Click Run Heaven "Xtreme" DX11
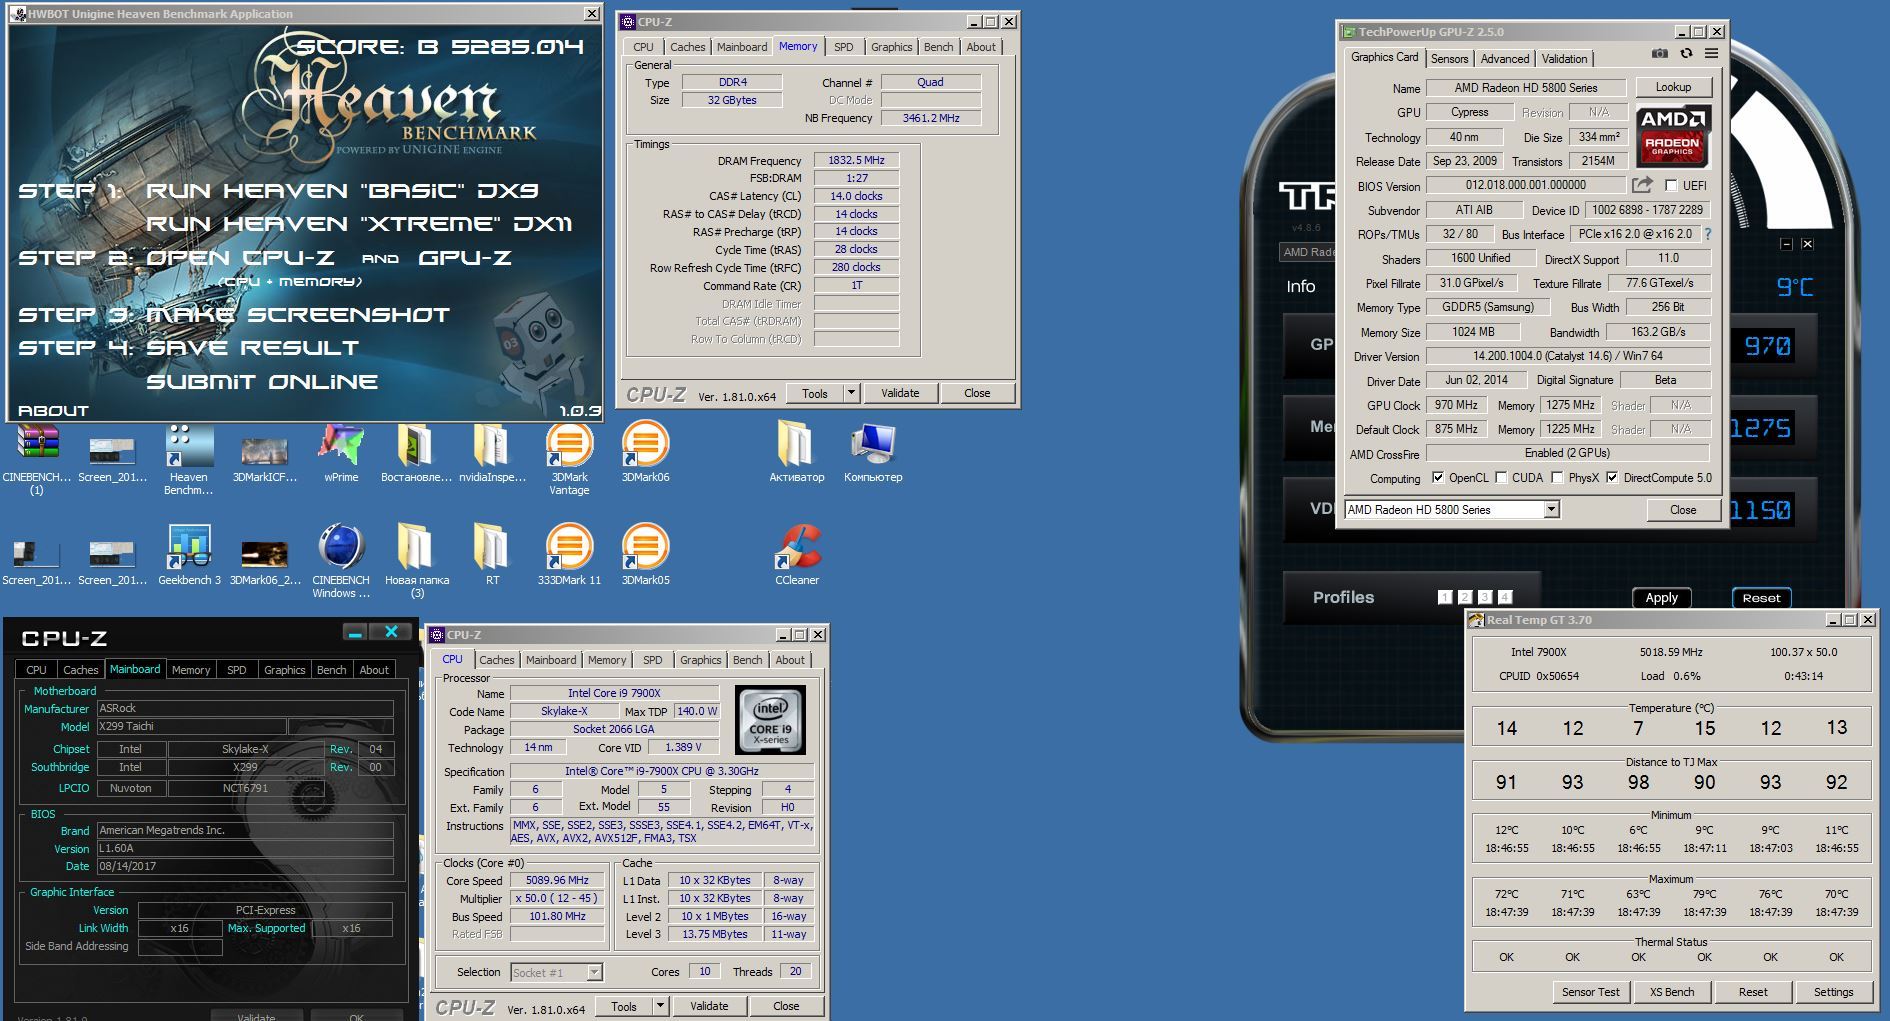This screenshot has height=1021, width=1890. click(x=358, y=223)
